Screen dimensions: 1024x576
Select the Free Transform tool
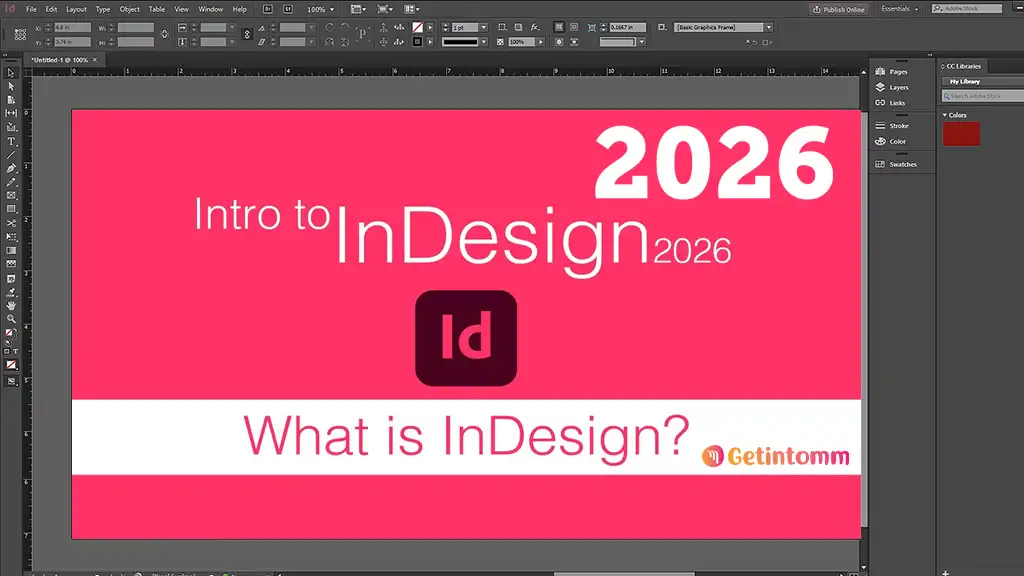11,237
